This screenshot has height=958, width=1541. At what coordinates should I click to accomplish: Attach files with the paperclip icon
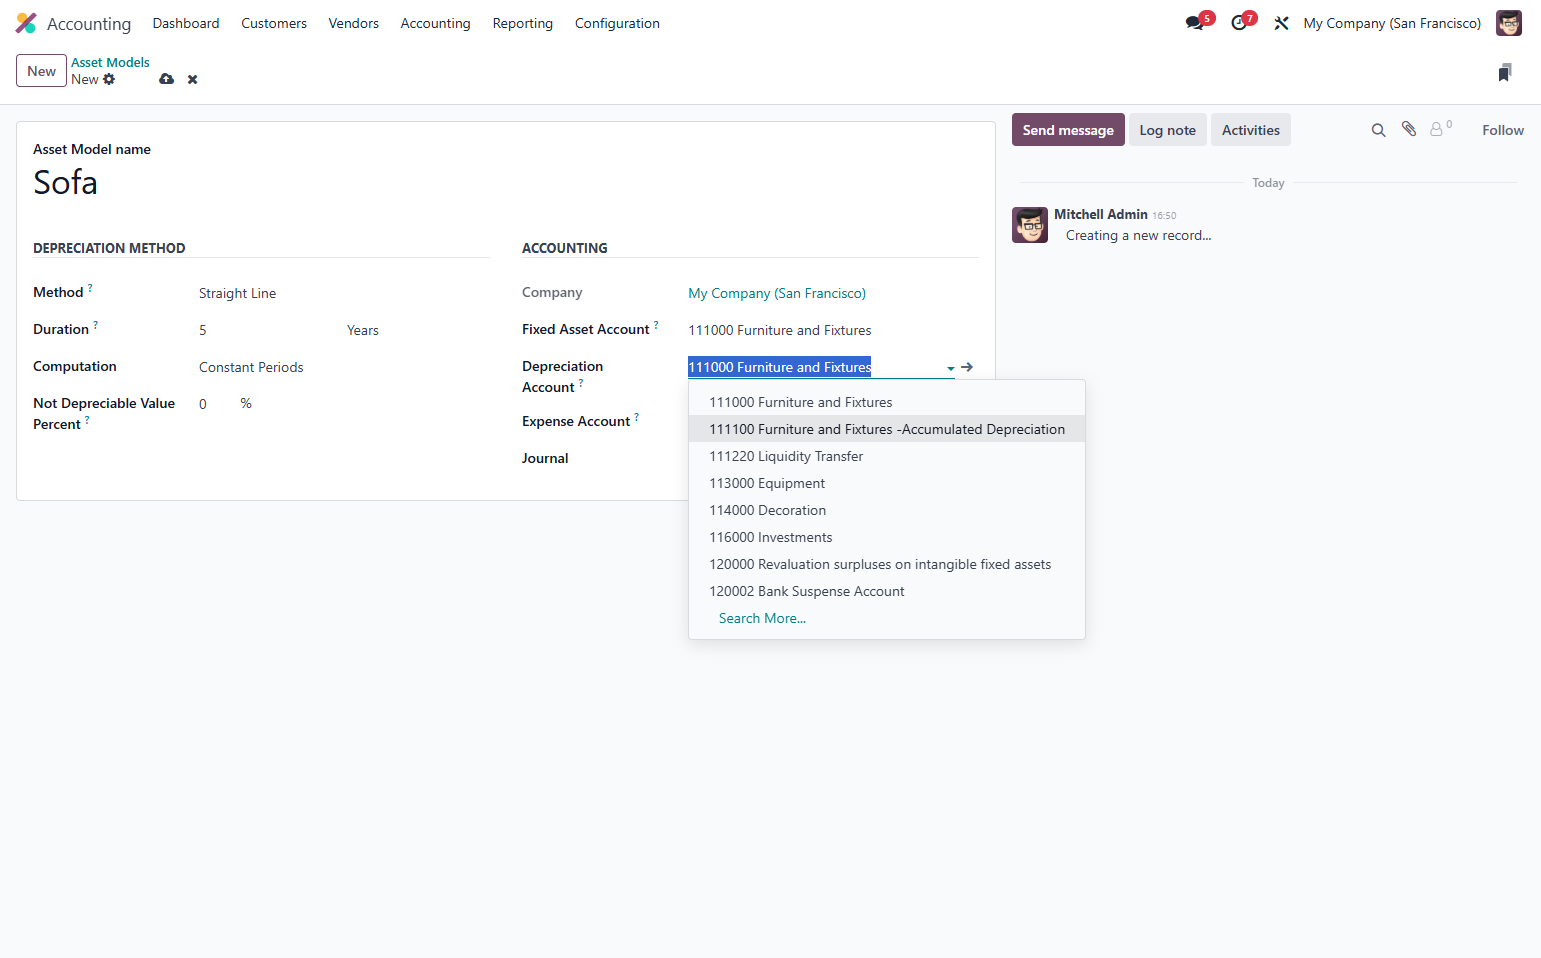pyautogui.click(x=1409, y=129)
